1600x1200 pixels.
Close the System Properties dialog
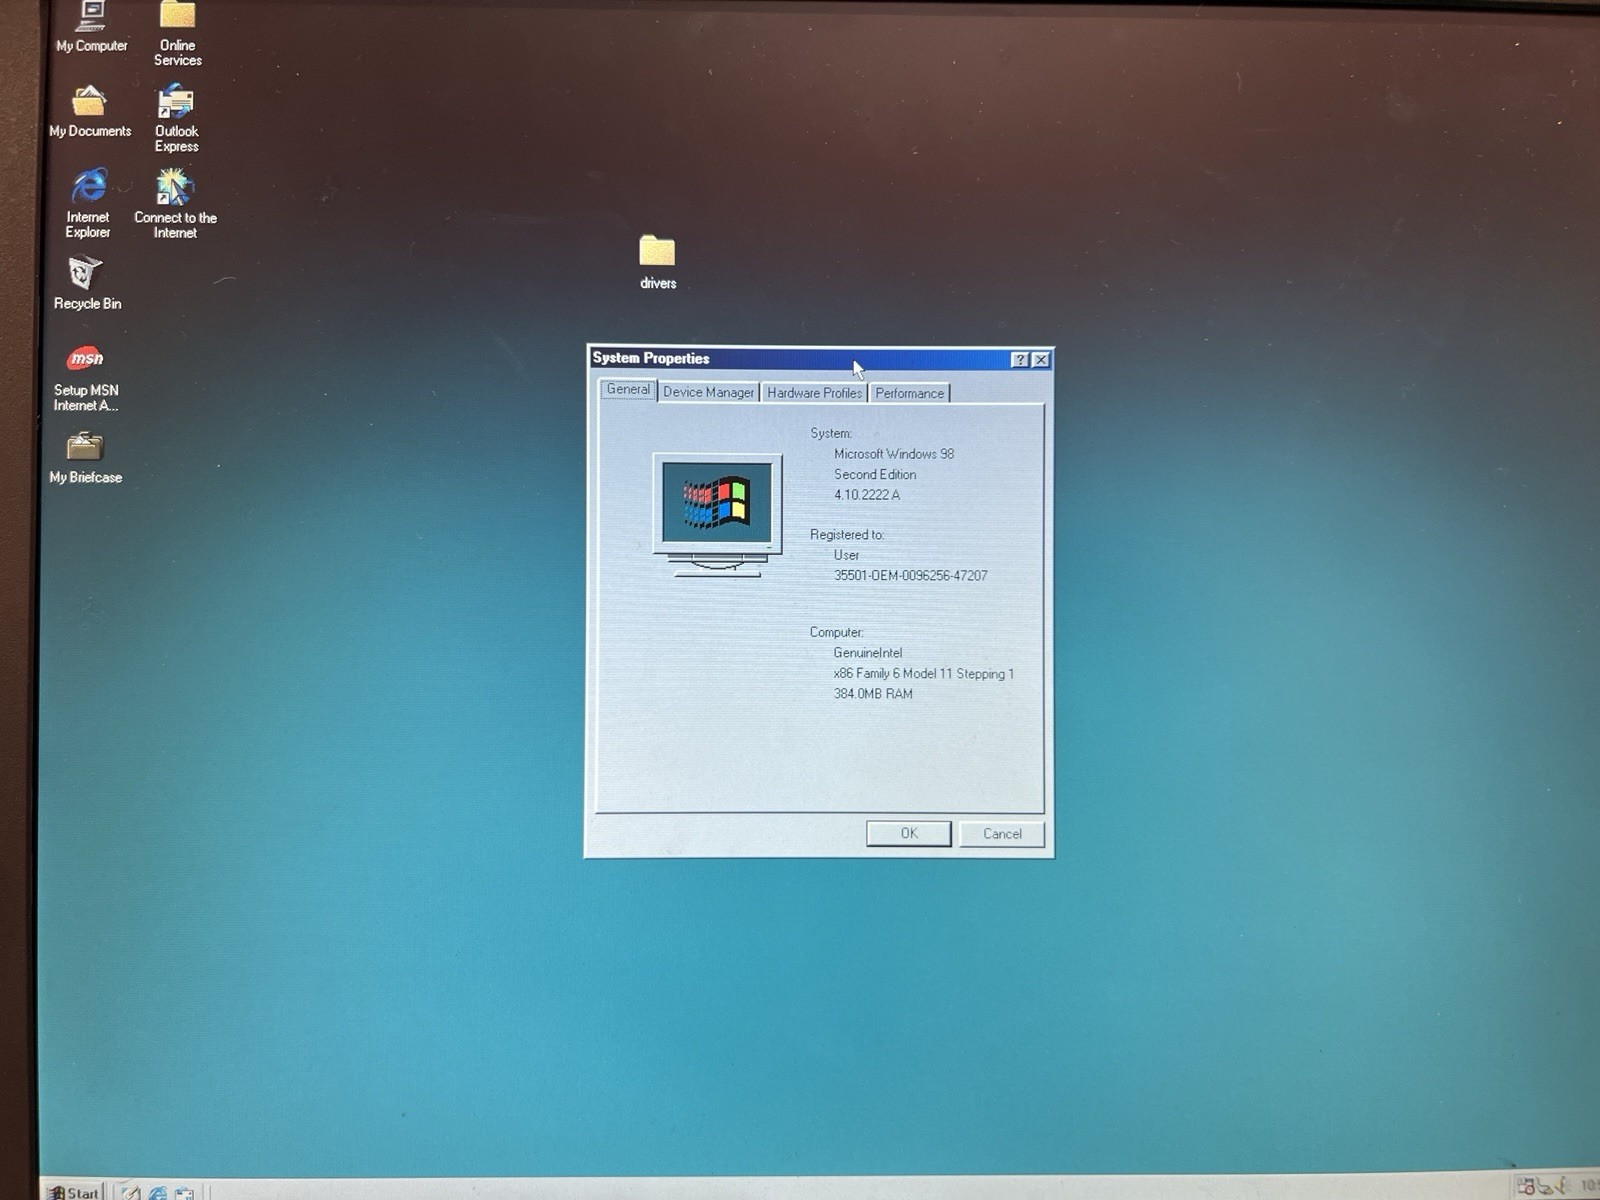[1041, 359]
